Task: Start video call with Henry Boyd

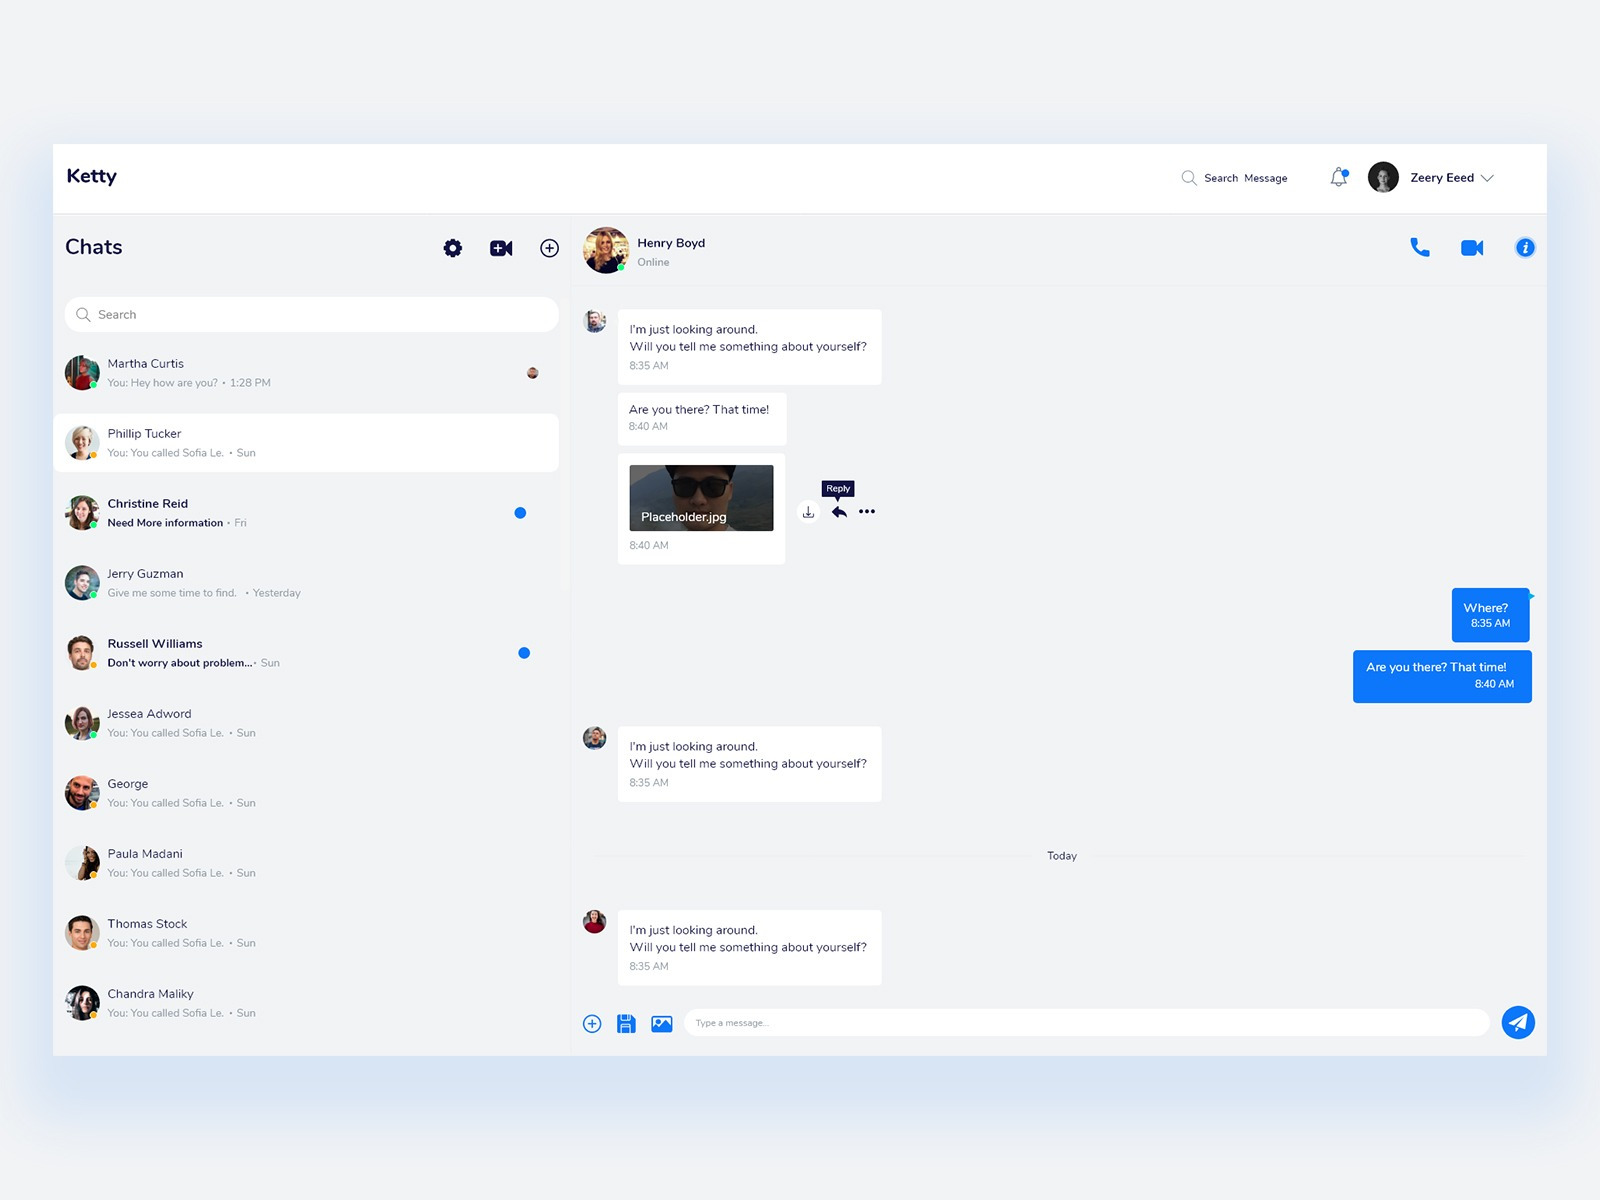Action: tap(1472, 248)
